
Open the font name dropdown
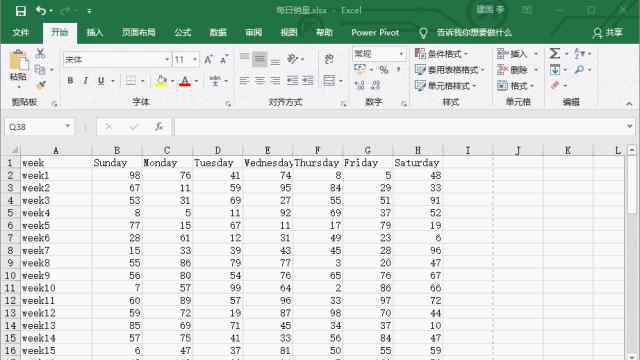coord(167,60)
